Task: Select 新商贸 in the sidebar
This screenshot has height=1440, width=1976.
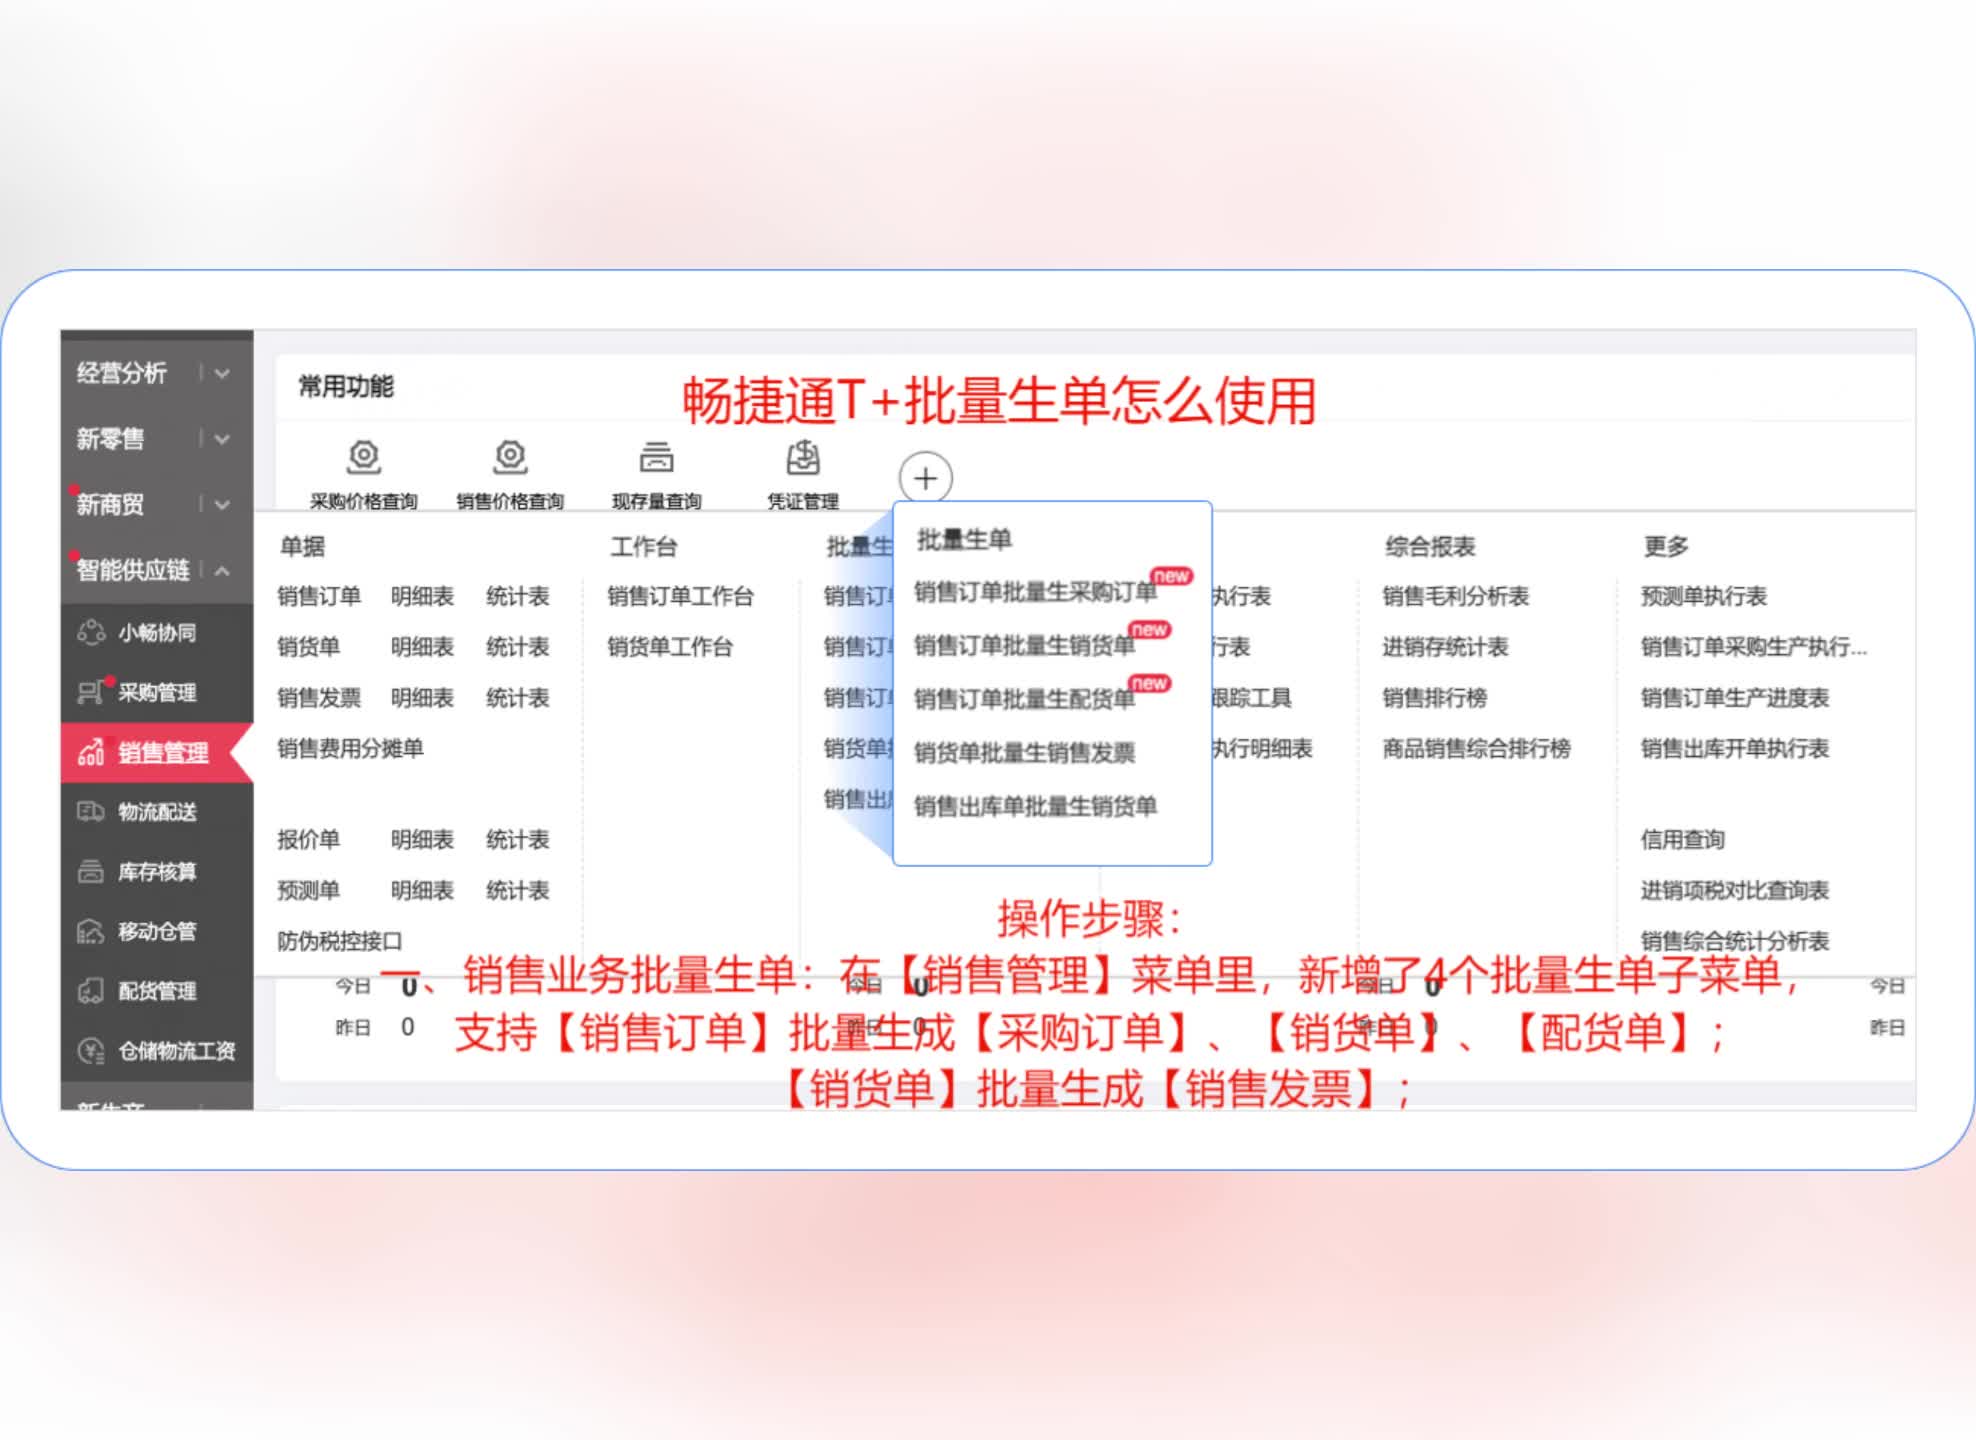Action: 110,505
